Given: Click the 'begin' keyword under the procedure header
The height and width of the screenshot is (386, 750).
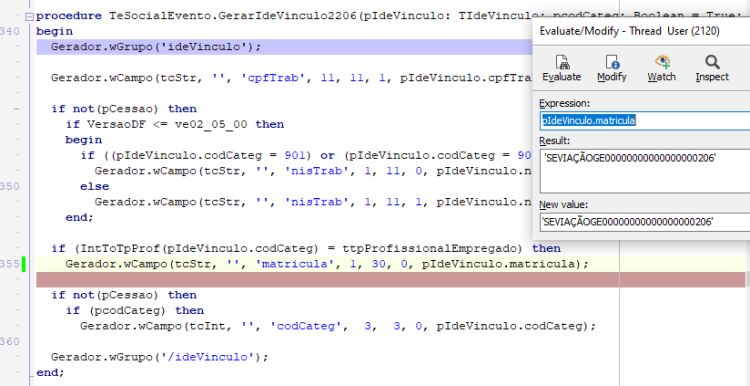Looking at the screenshot, I should point(55,32).
